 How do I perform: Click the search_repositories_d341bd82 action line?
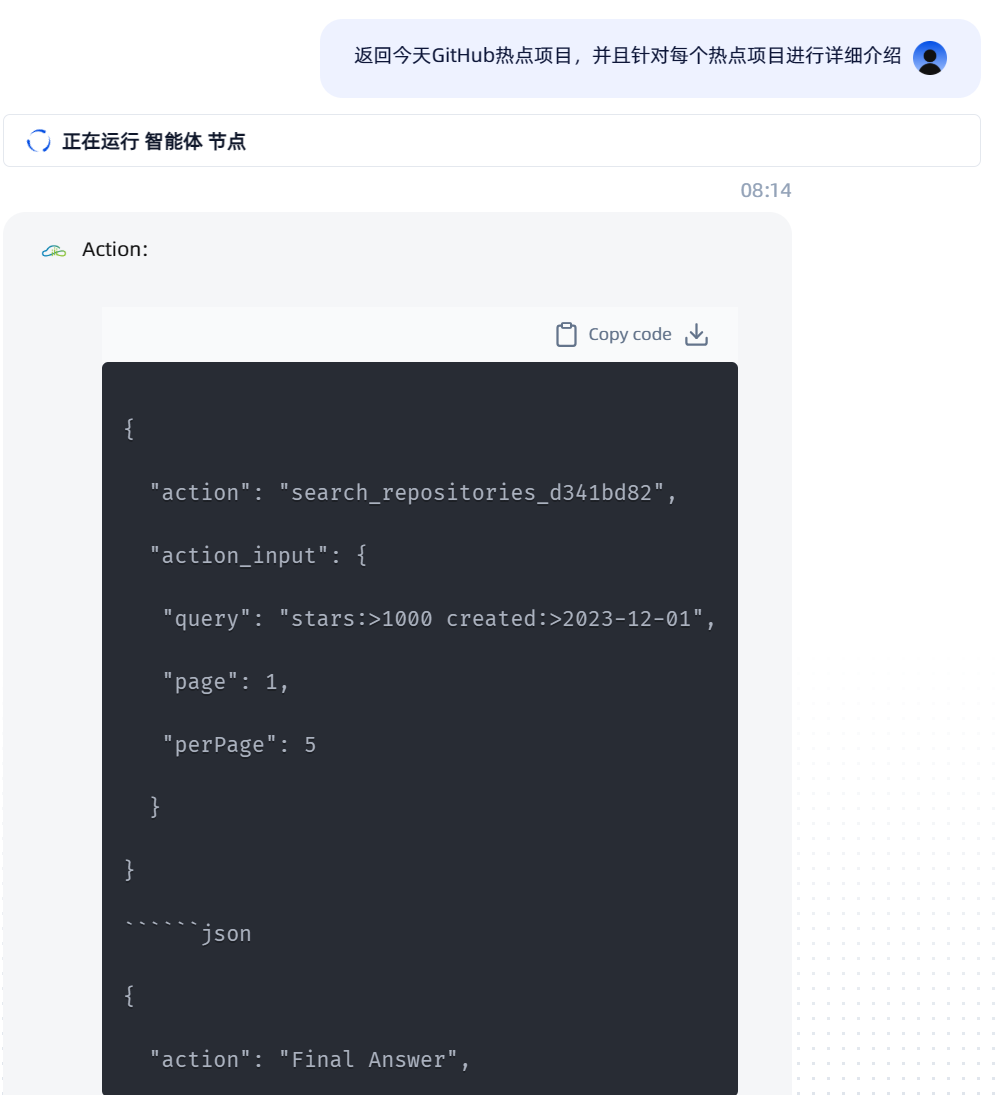(x=413, y=492)
